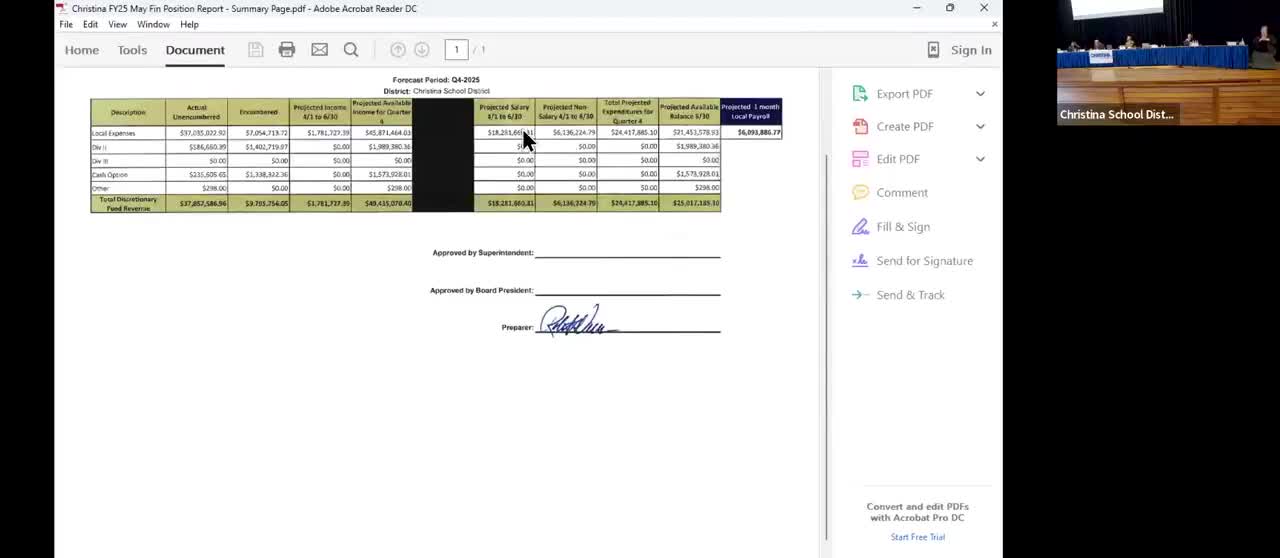Expand the Create PDF section

(980, 127)
